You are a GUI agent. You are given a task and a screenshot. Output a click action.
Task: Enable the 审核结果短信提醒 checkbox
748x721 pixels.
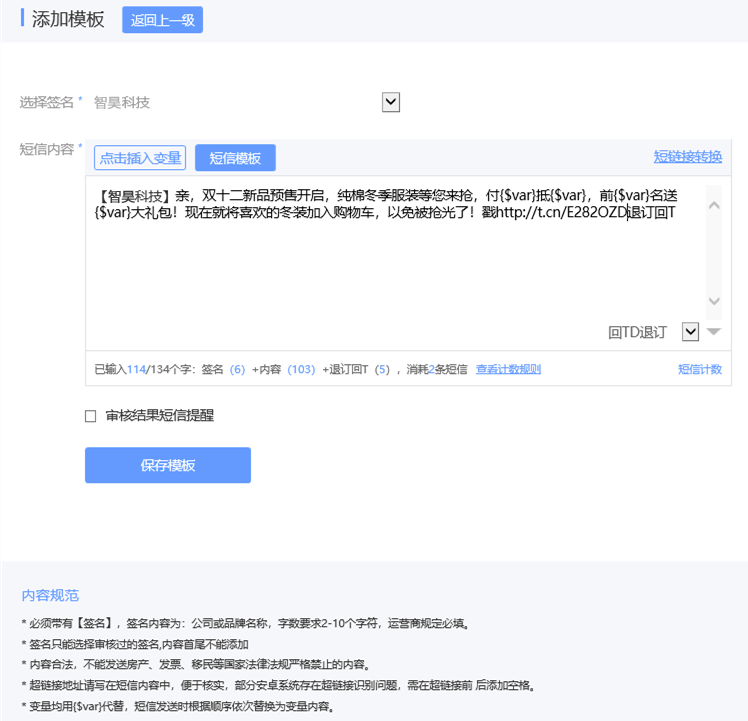tap(91, 416)
